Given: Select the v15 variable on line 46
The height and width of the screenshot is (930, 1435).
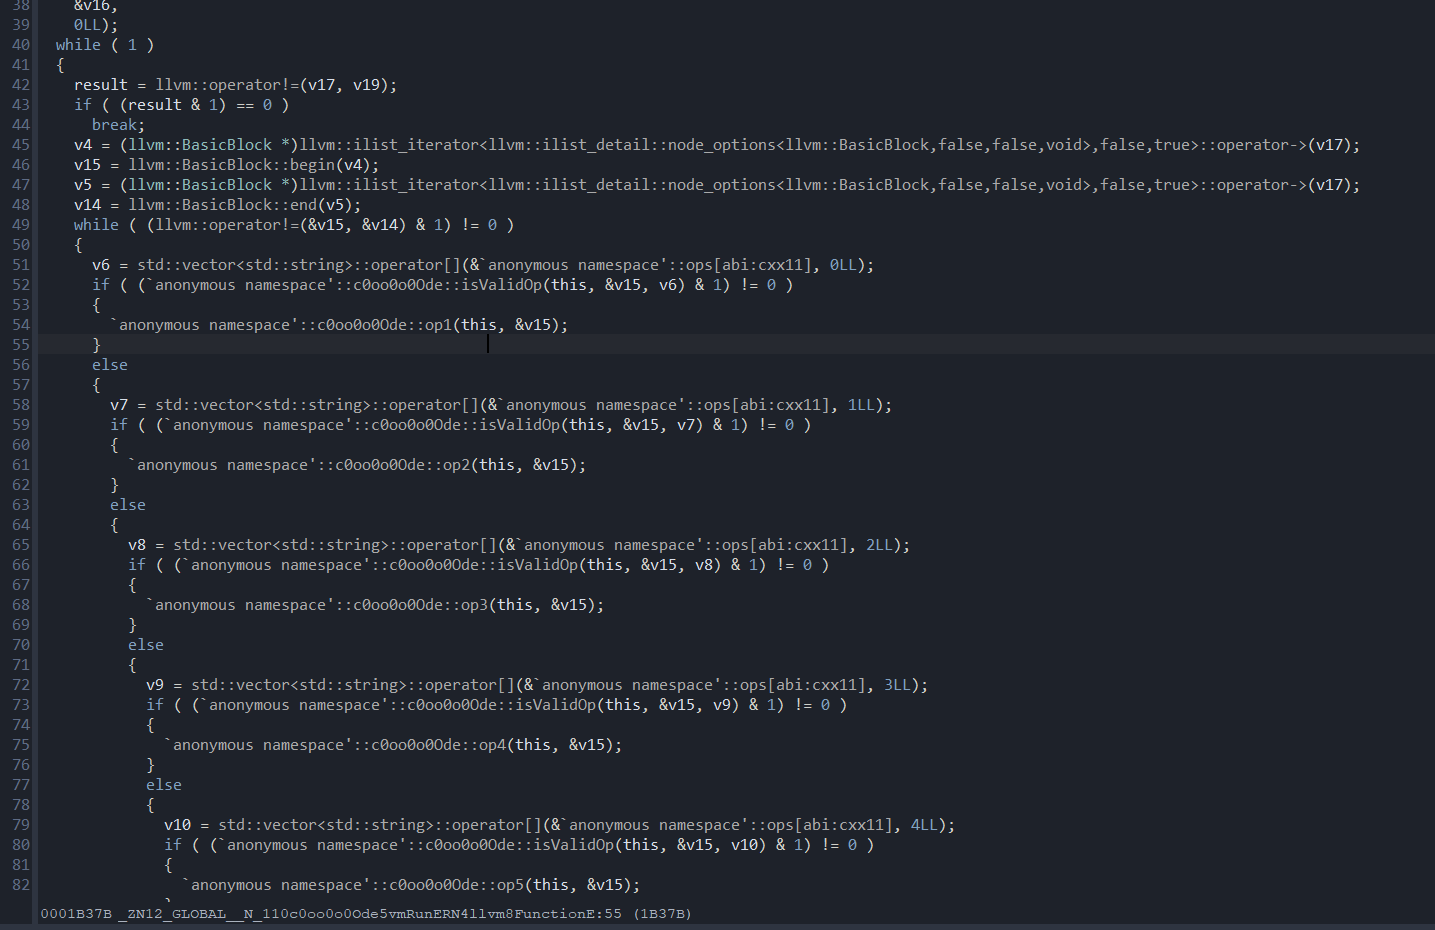Looking at the screenshot, I should point(86,164).
